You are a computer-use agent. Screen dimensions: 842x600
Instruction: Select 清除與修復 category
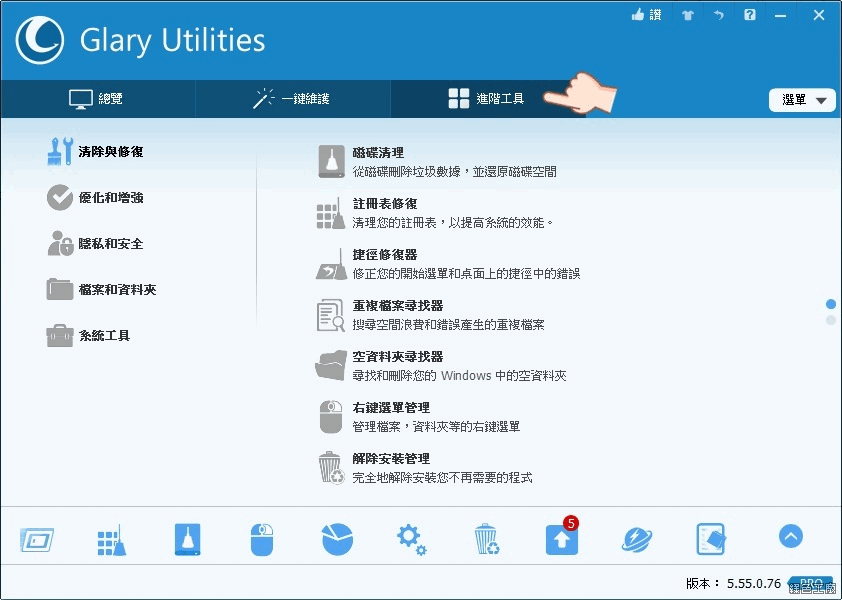[x=111, y=152]
